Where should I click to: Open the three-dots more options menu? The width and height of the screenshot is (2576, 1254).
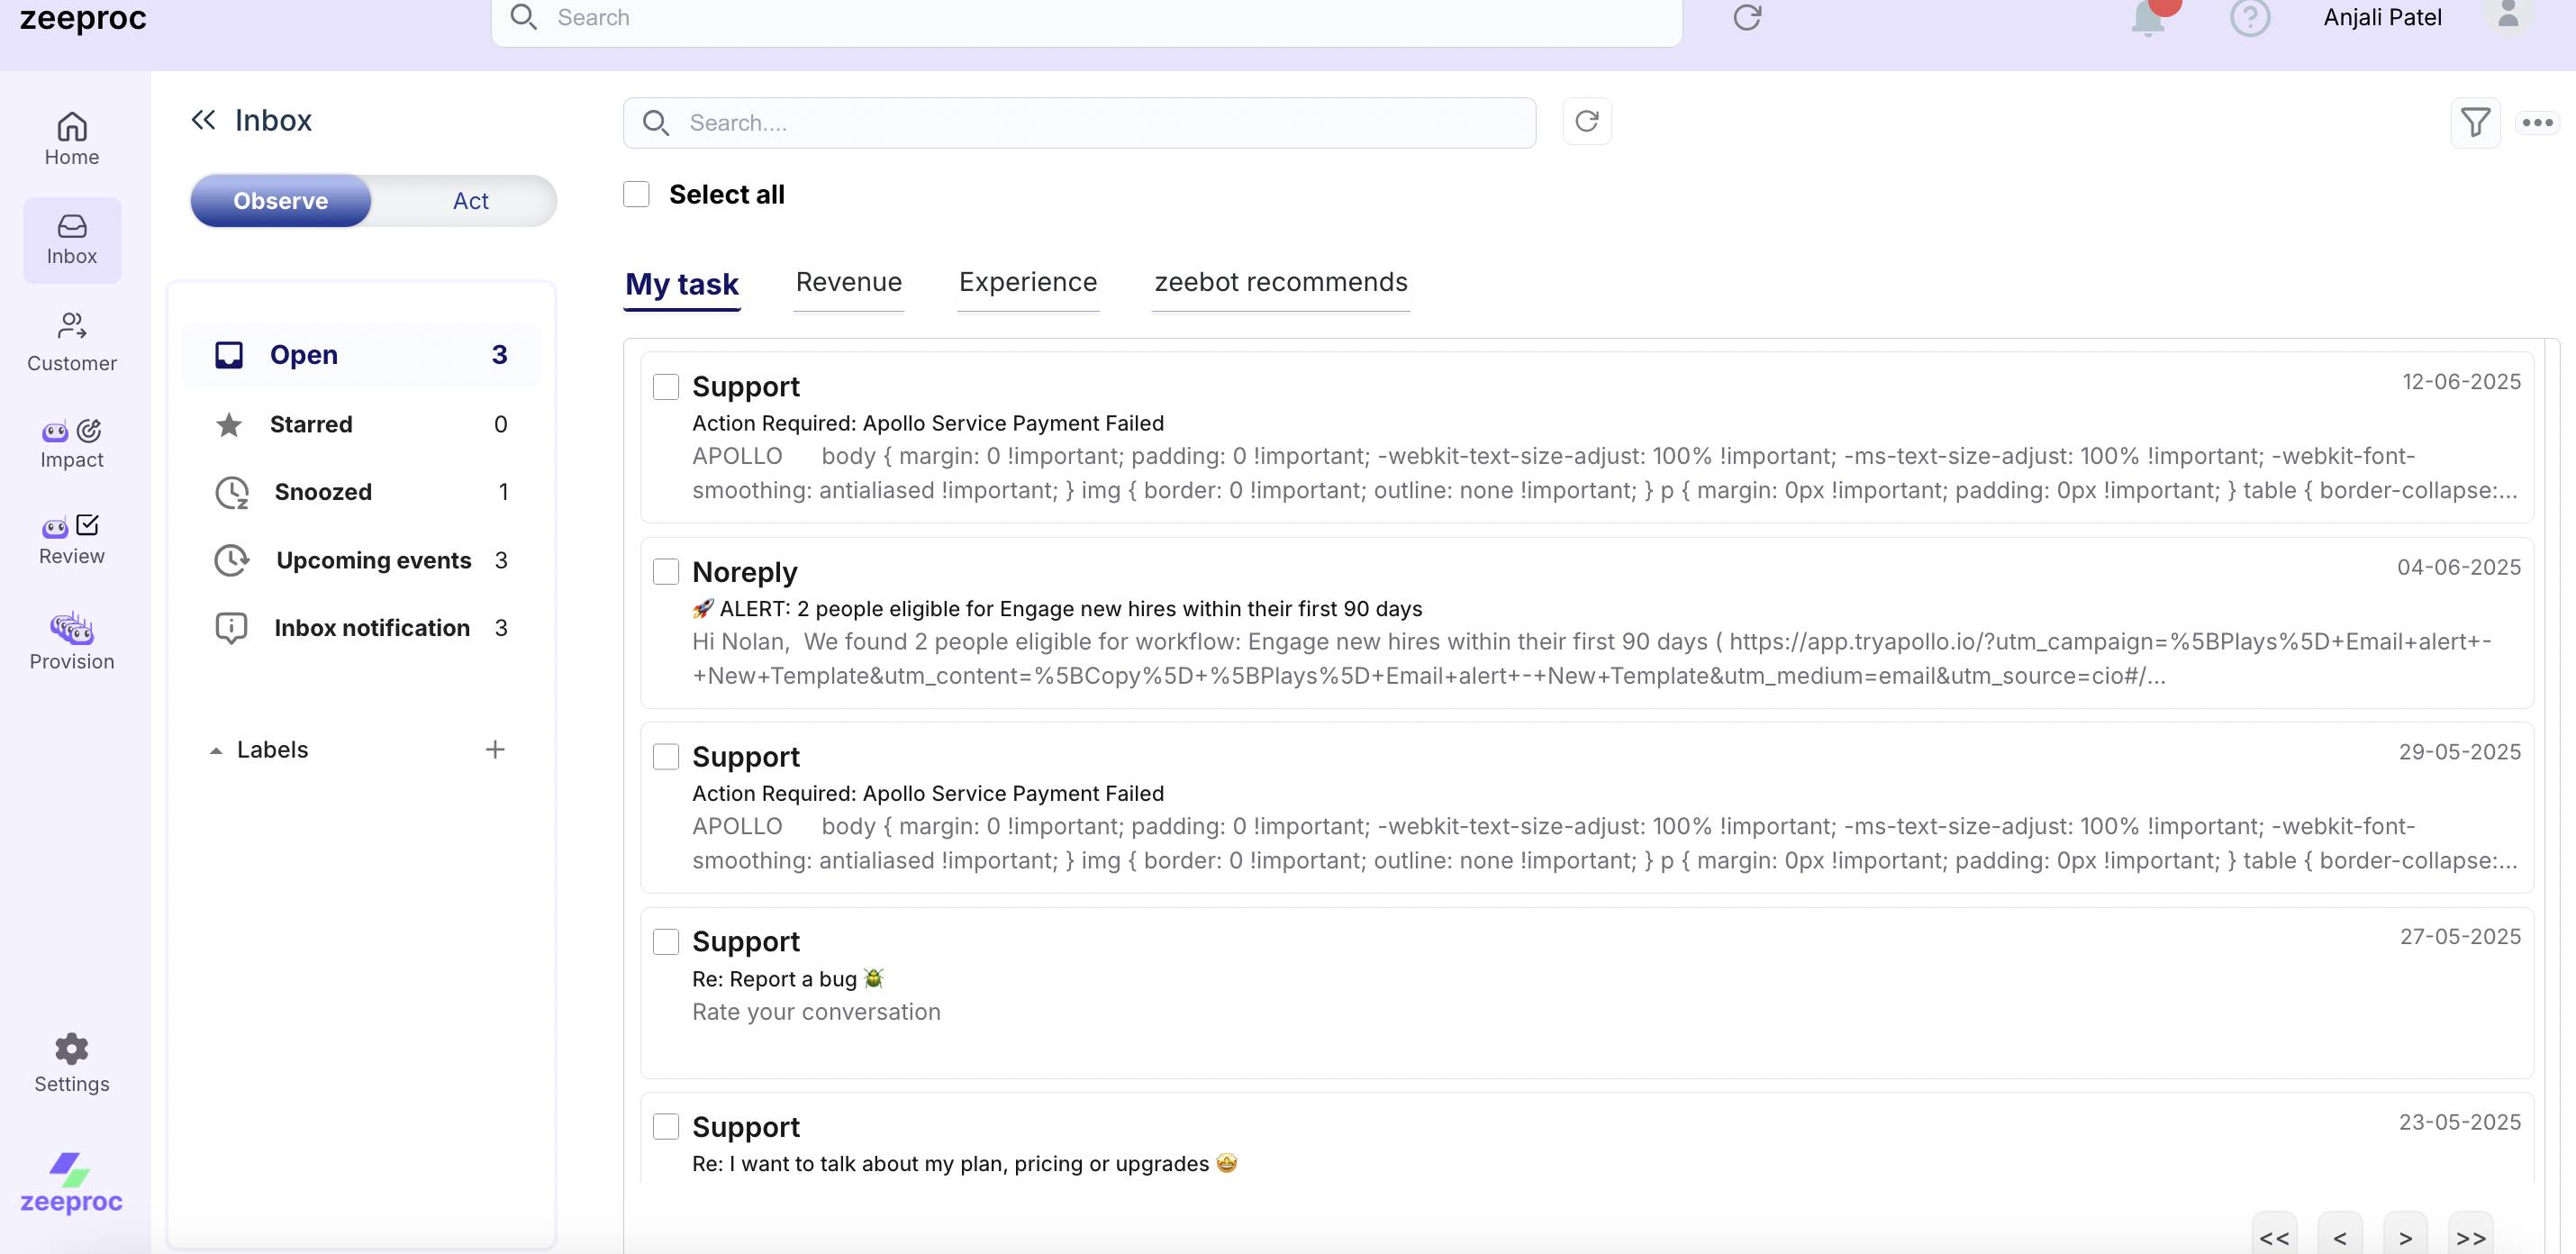2537,122
